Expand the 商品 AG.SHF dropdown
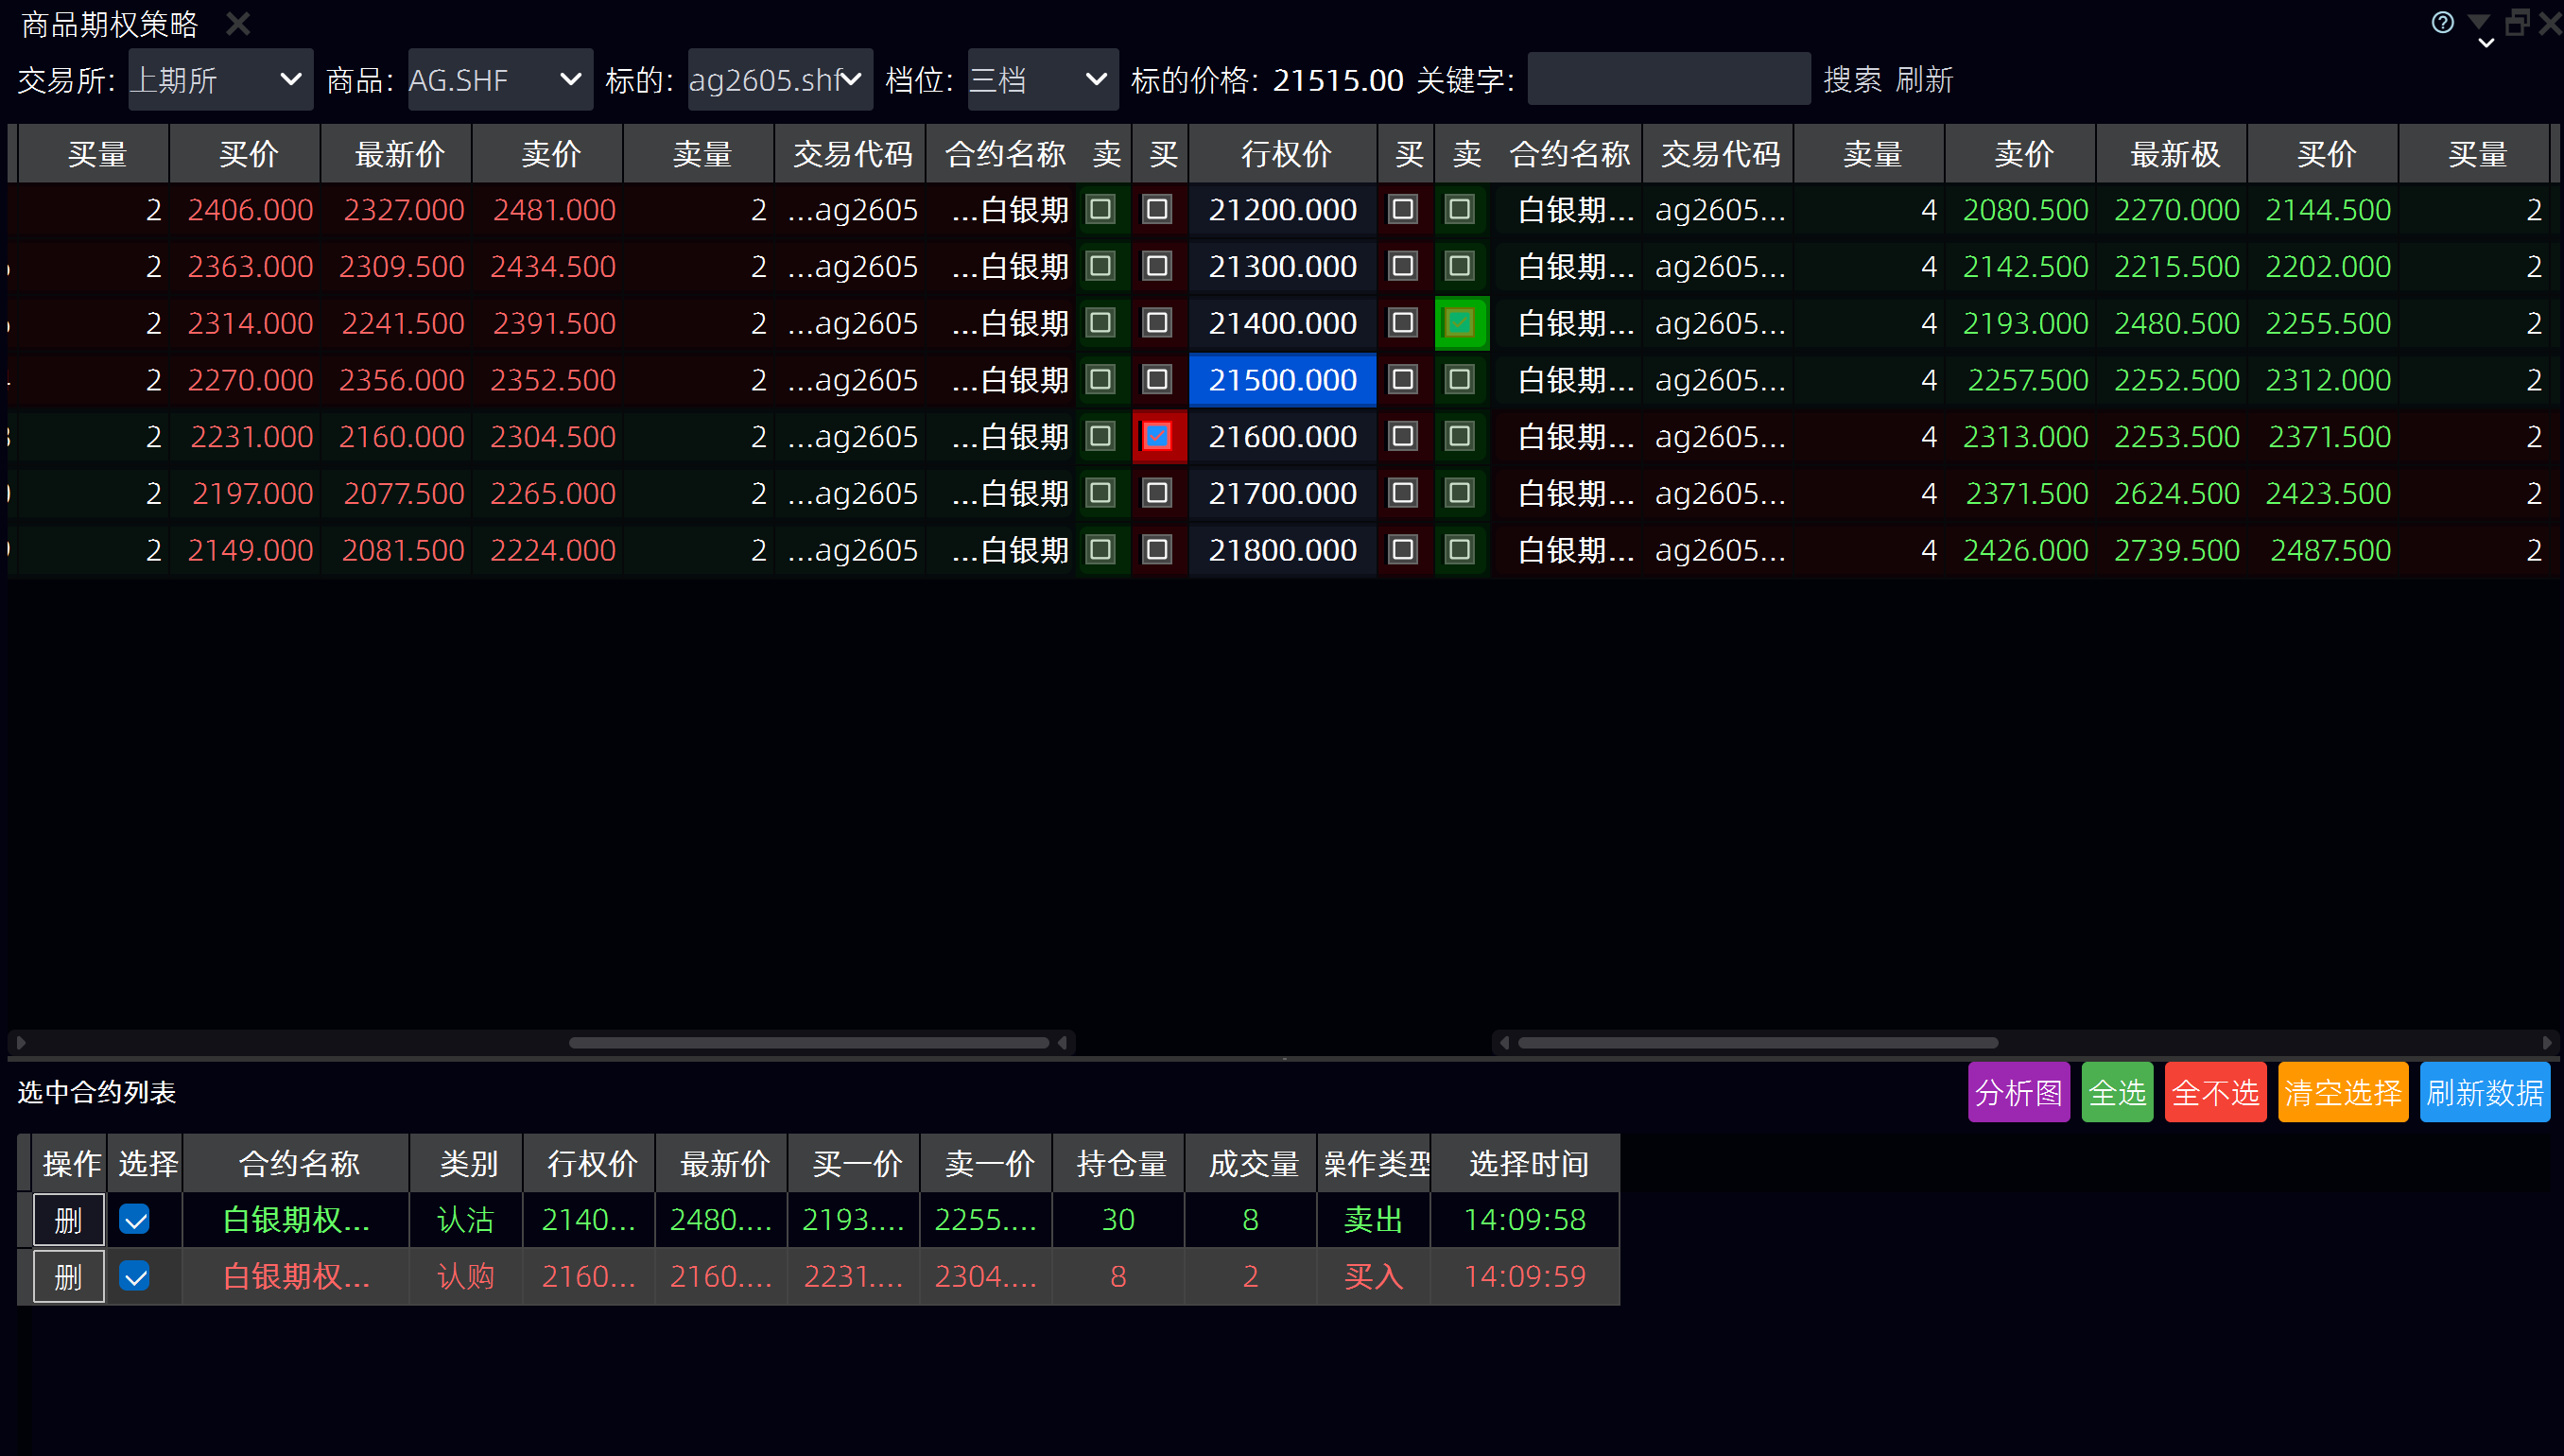The height and width of the screenshot is (1456, 2564). (x=499, y=80)
